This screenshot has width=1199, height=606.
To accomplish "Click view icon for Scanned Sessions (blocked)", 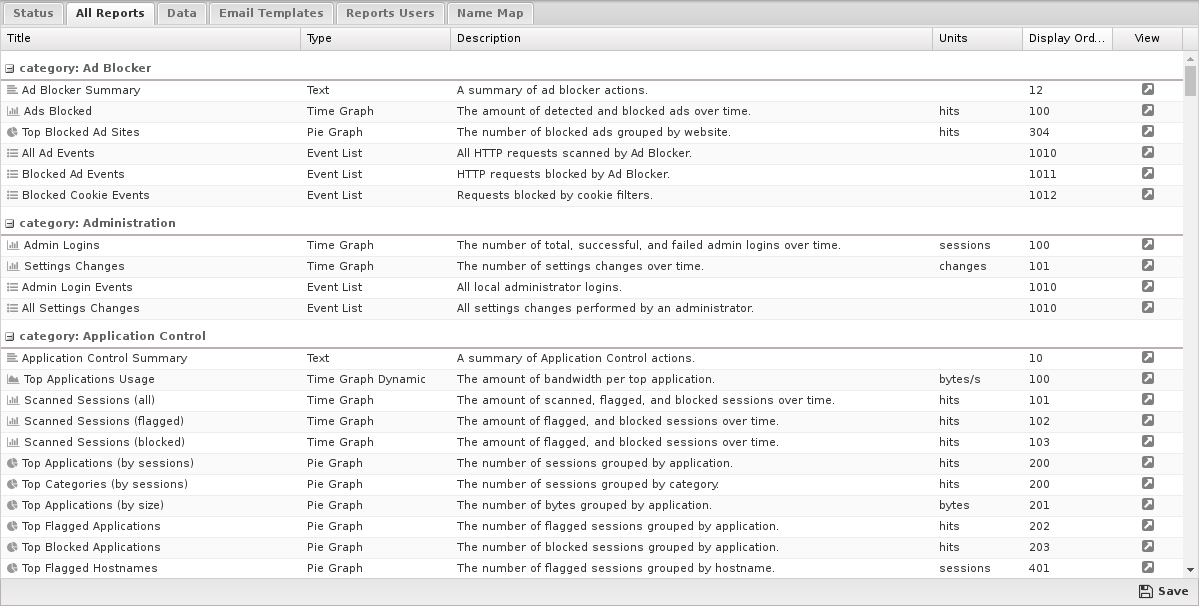I will coord(1147,442).
